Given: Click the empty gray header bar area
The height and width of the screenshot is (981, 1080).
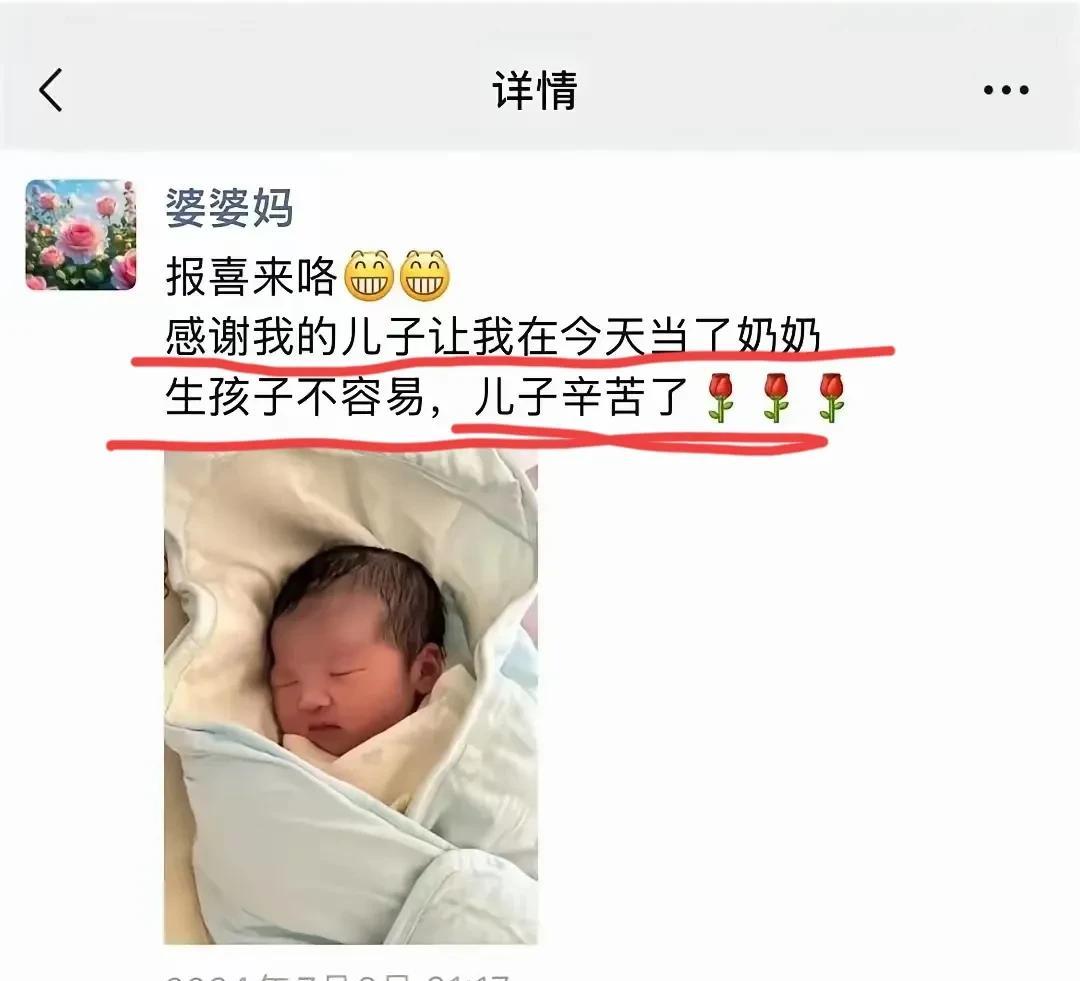Looking at the screenshot, I should [x=792, y=90].
